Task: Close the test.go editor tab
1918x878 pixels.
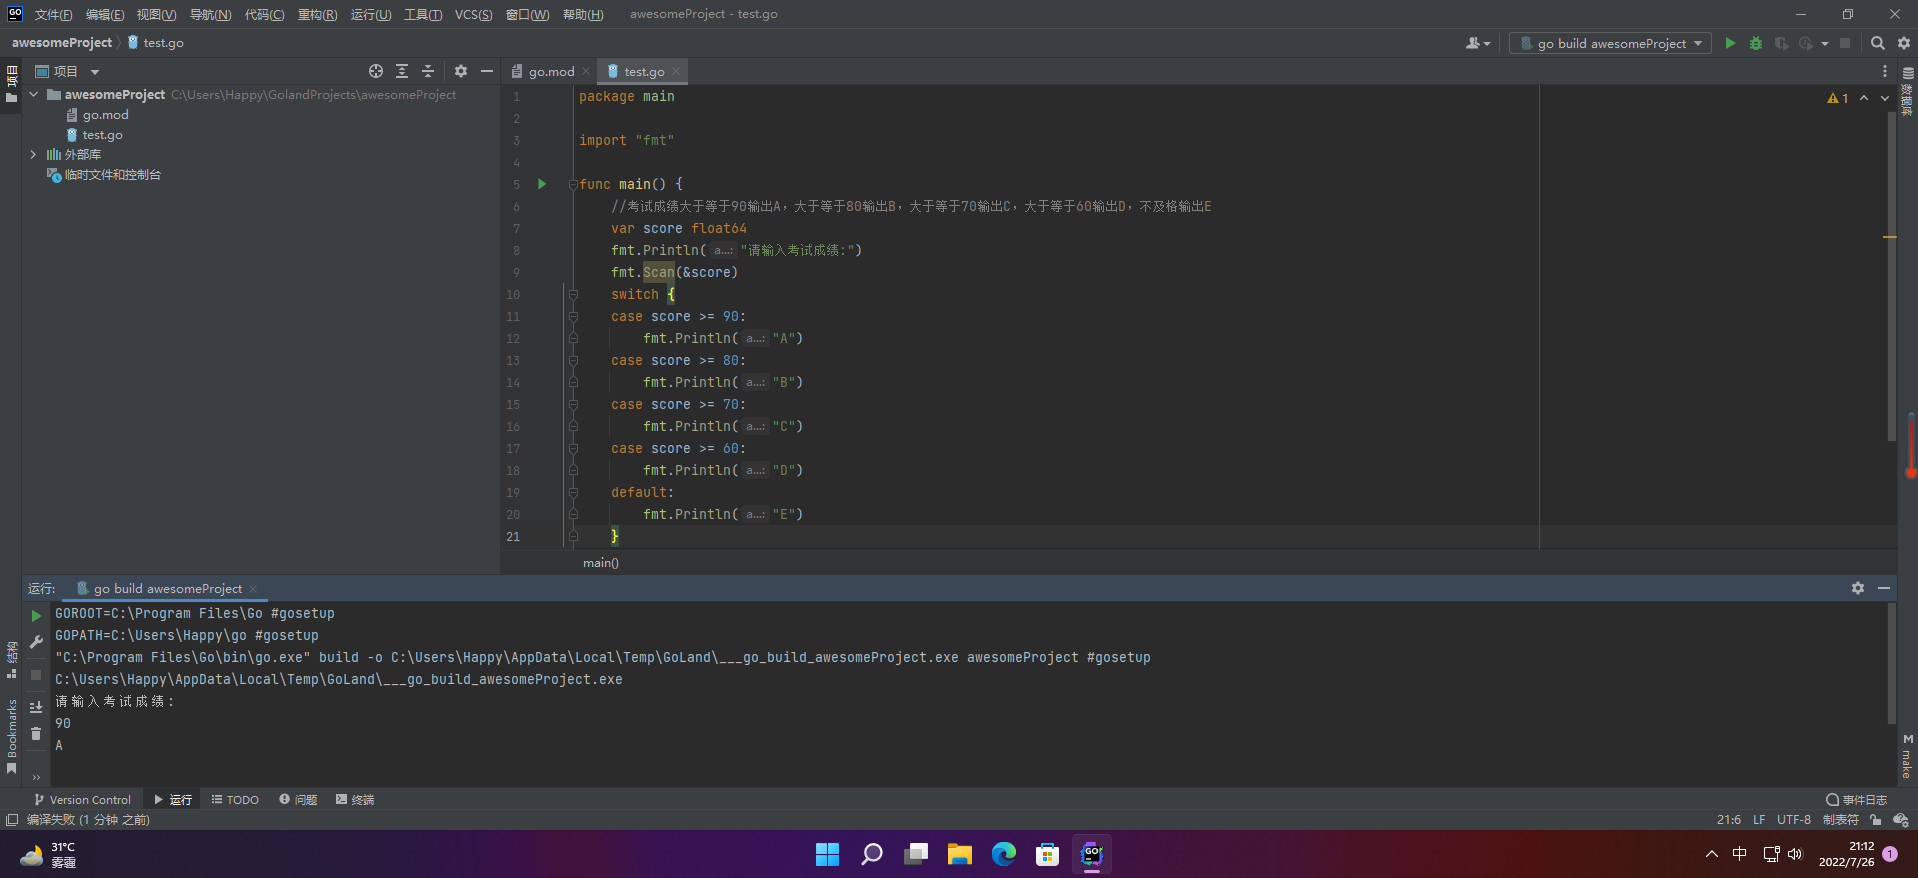Action: tap(676, 71)
